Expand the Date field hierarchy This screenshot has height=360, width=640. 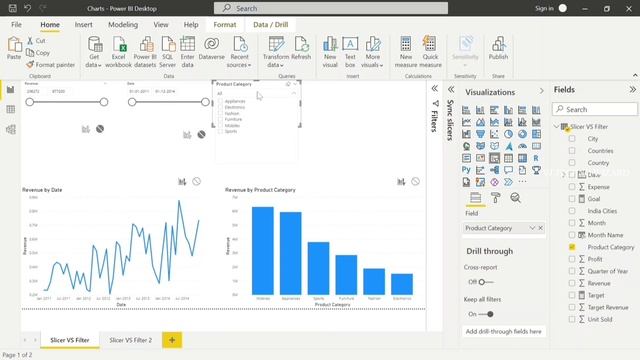point(564,175)
